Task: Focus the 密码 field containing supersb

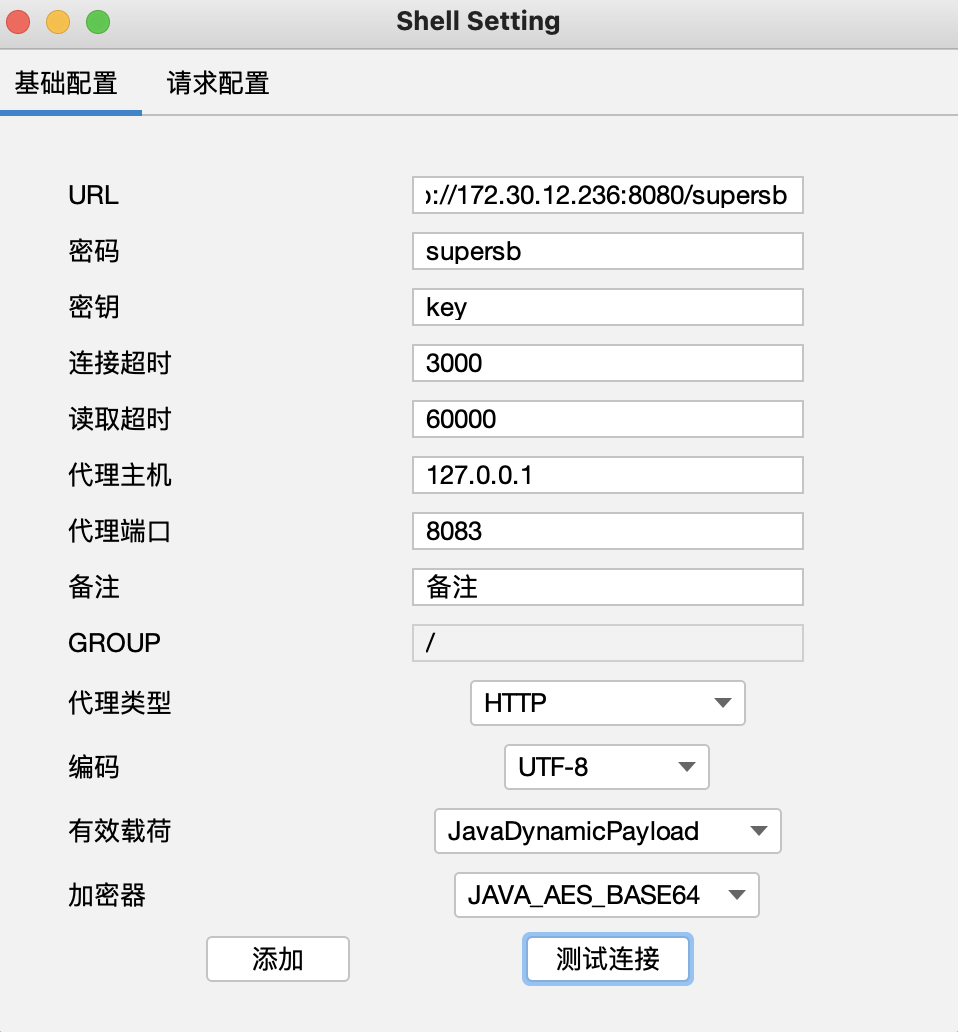Action: pos(607,252)
